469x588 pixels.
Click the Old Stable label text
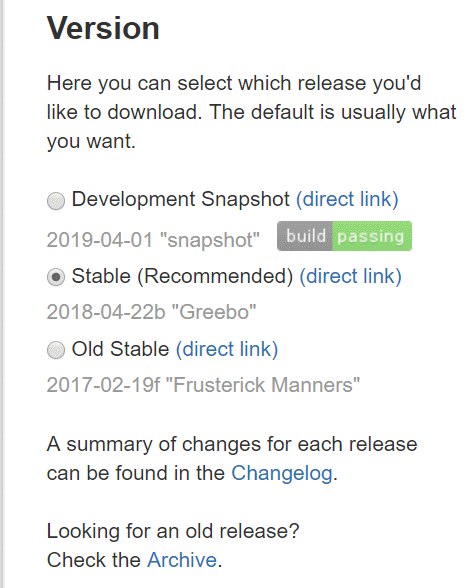click(120, 350)
